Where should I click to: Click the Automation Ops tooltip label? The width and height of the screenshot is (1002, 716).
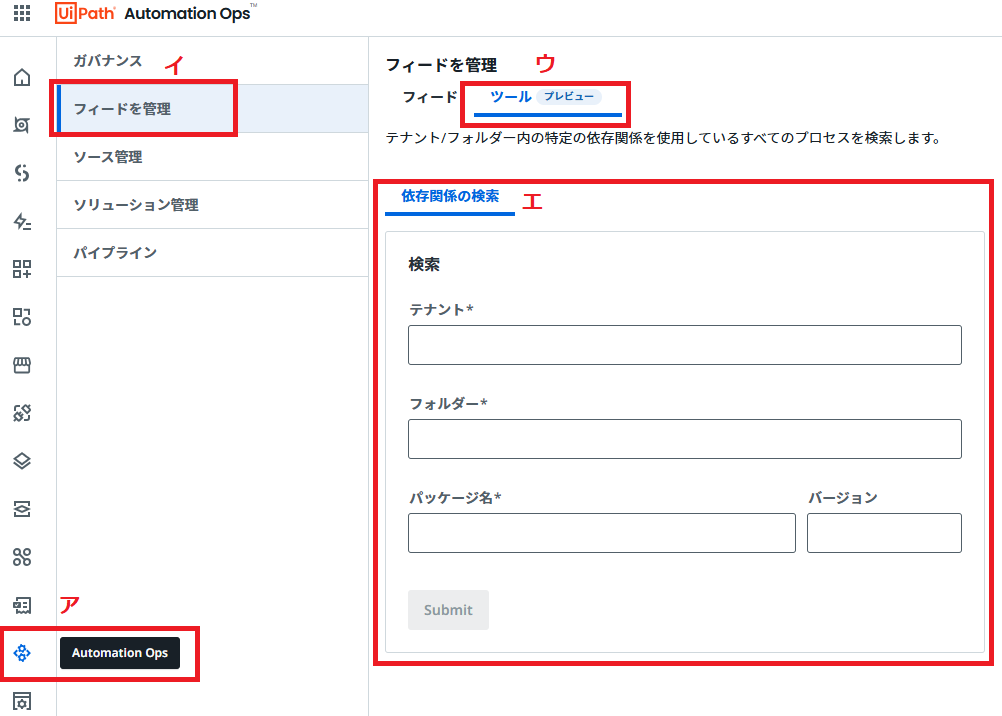click(x=119, y=653)
